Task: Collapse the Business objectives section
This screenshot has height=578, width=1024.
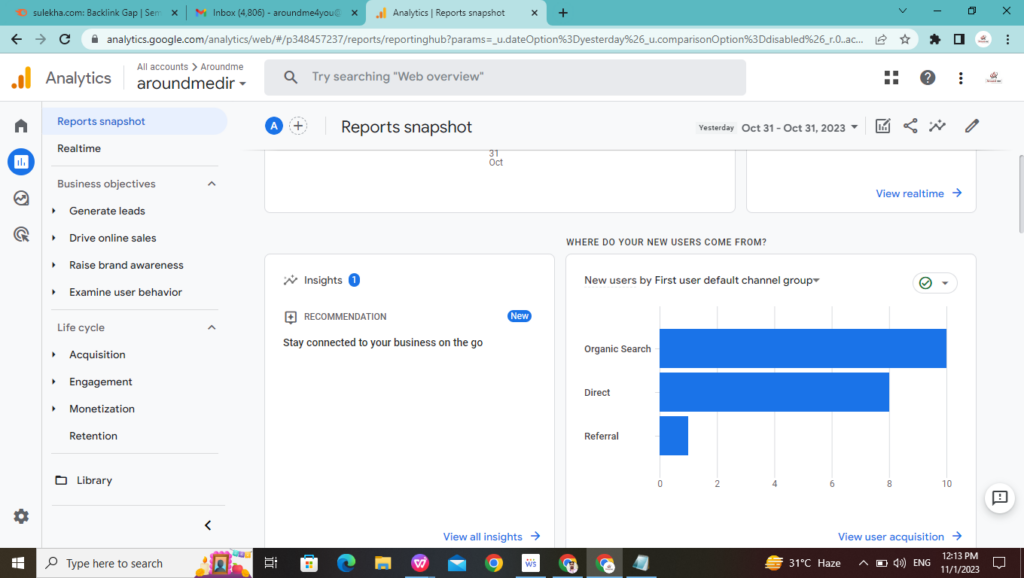Action: pyautogui.click(x=210, y=183)
